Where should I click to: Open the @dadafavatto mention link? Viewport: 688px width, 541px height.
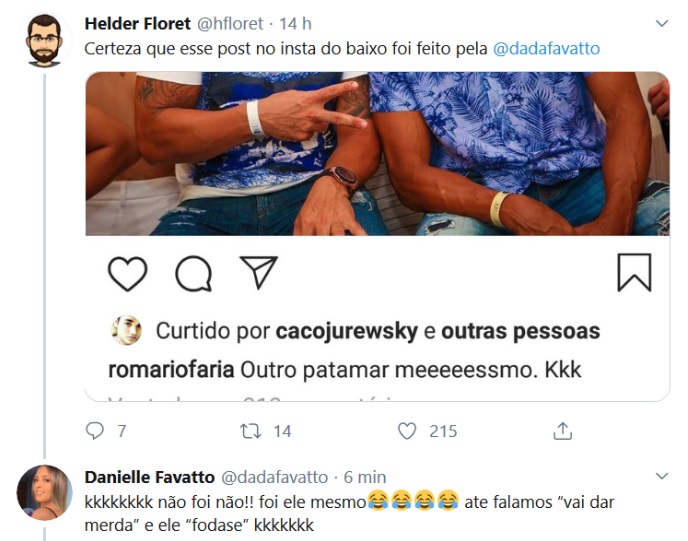pos(546,48)
